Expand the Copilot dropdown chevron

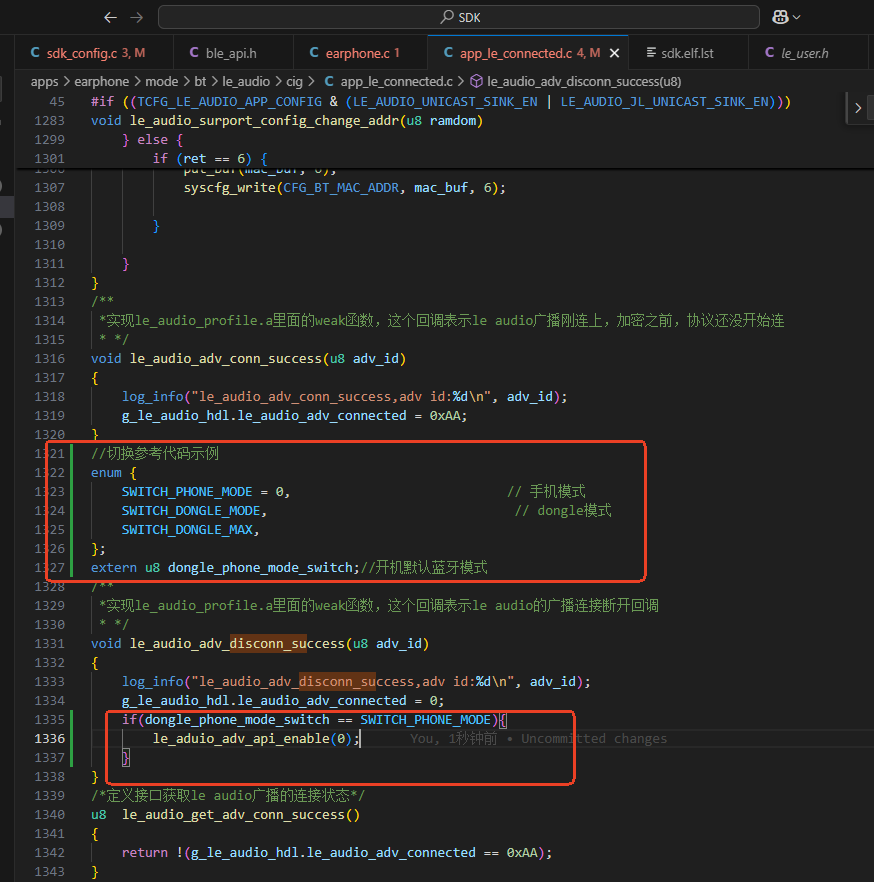click(x=796, y=17)
